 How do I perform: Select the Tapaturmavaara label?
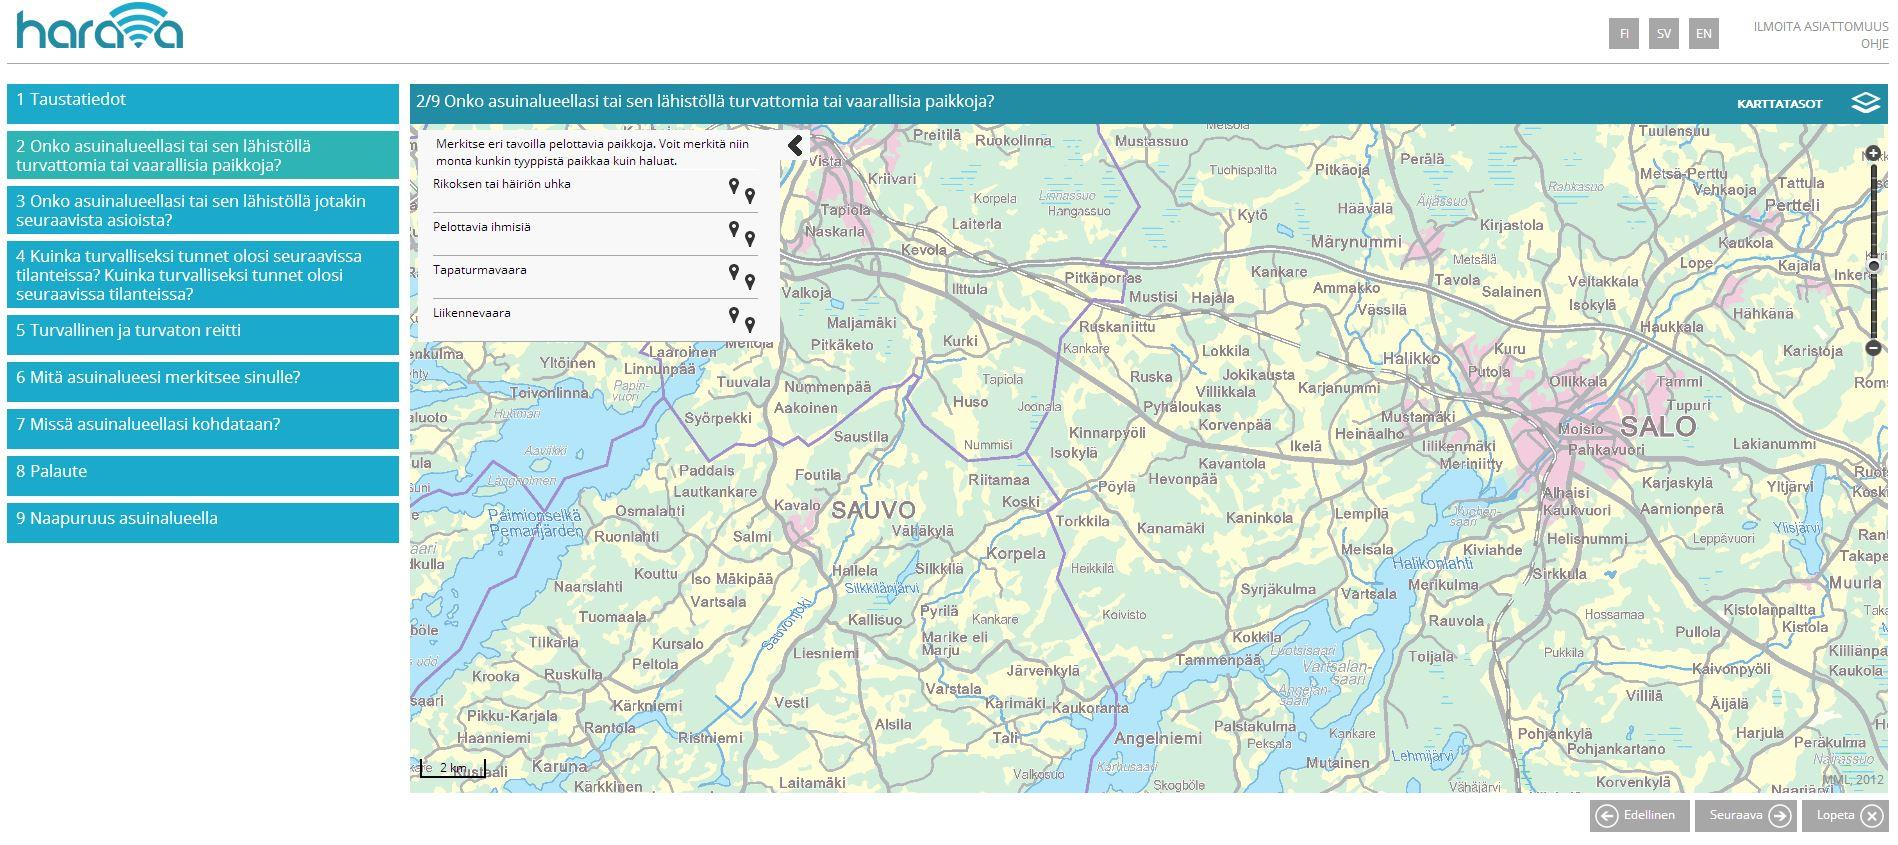click(x=480, y=270)
